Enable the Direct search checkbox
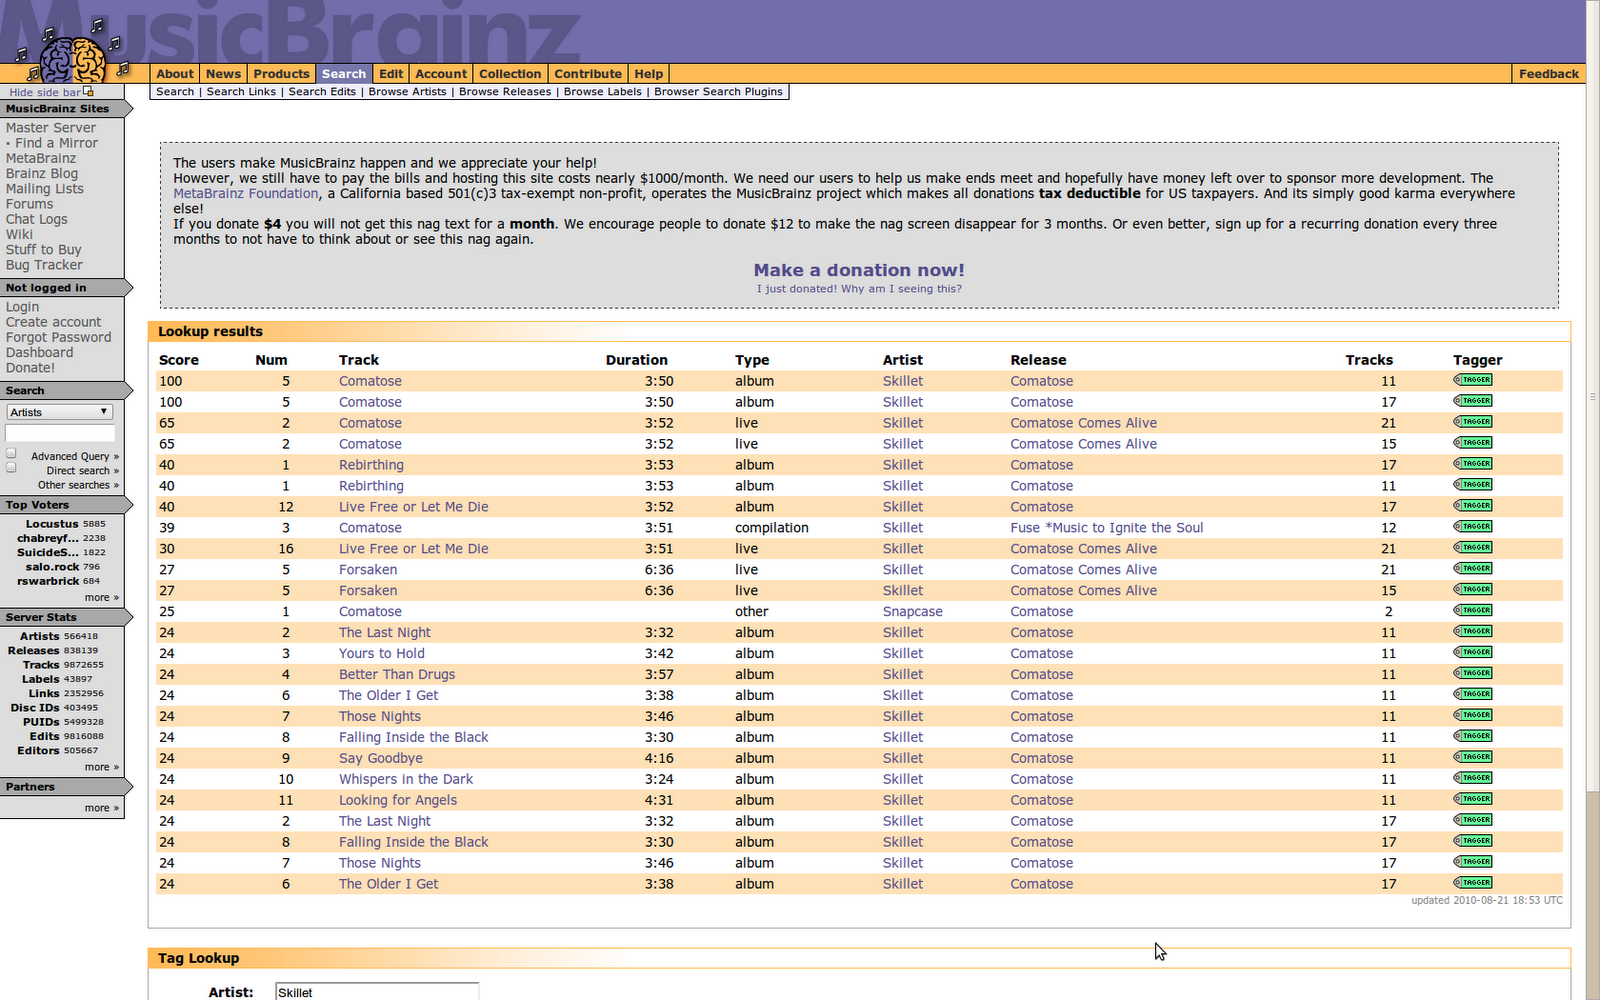Viewport: 1600px width, 1000px height. (11, 467)
